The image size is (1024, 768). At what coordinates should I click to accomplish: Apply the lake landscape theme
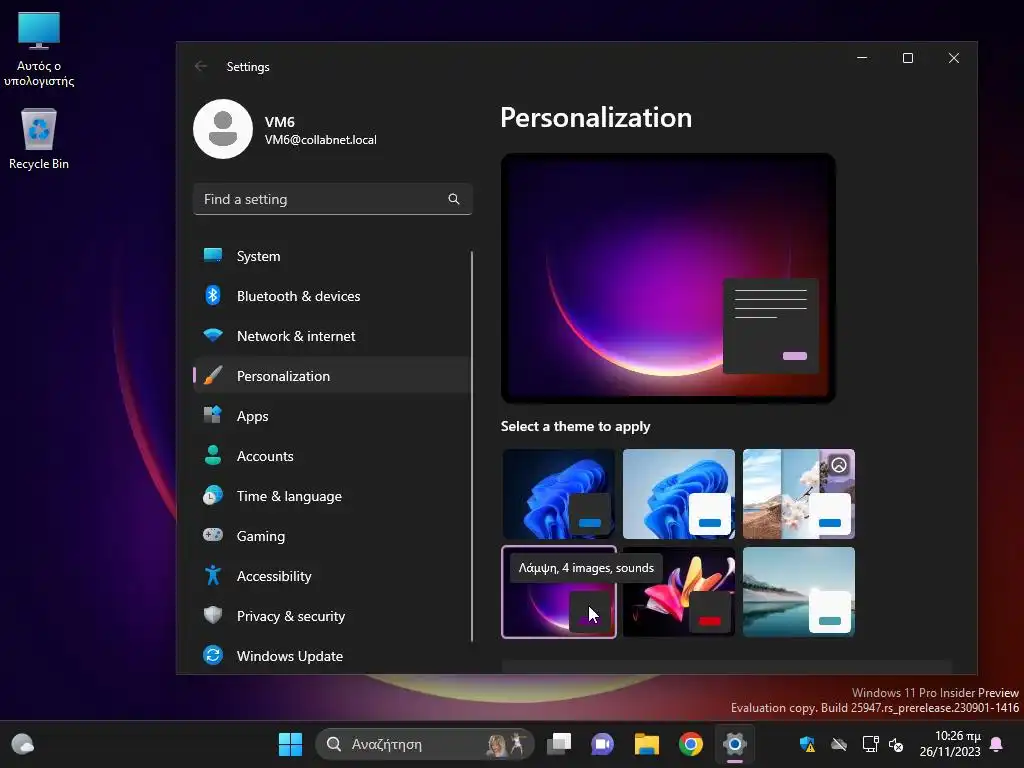point(799,592)
